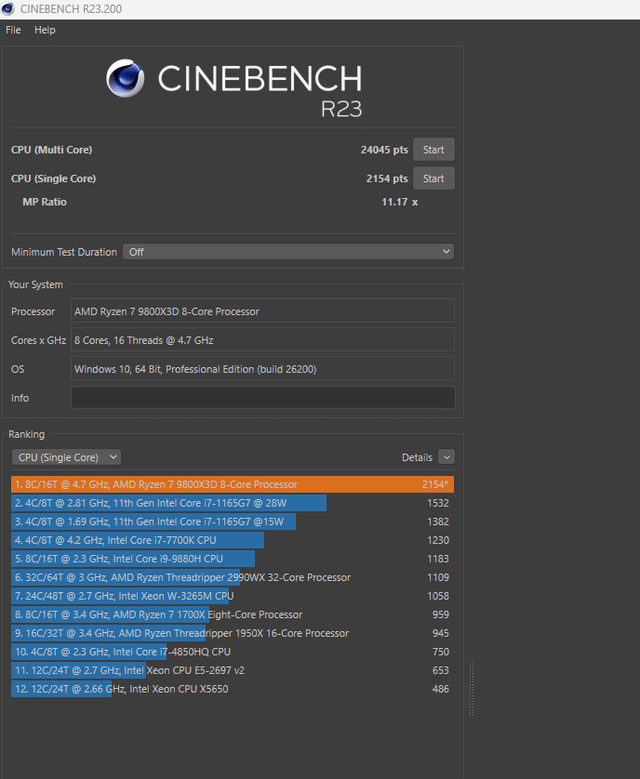Select the Ryzen 7 9800X3D ranking entry
This screenshot has height=779, width=640.
tap(232, 484)
